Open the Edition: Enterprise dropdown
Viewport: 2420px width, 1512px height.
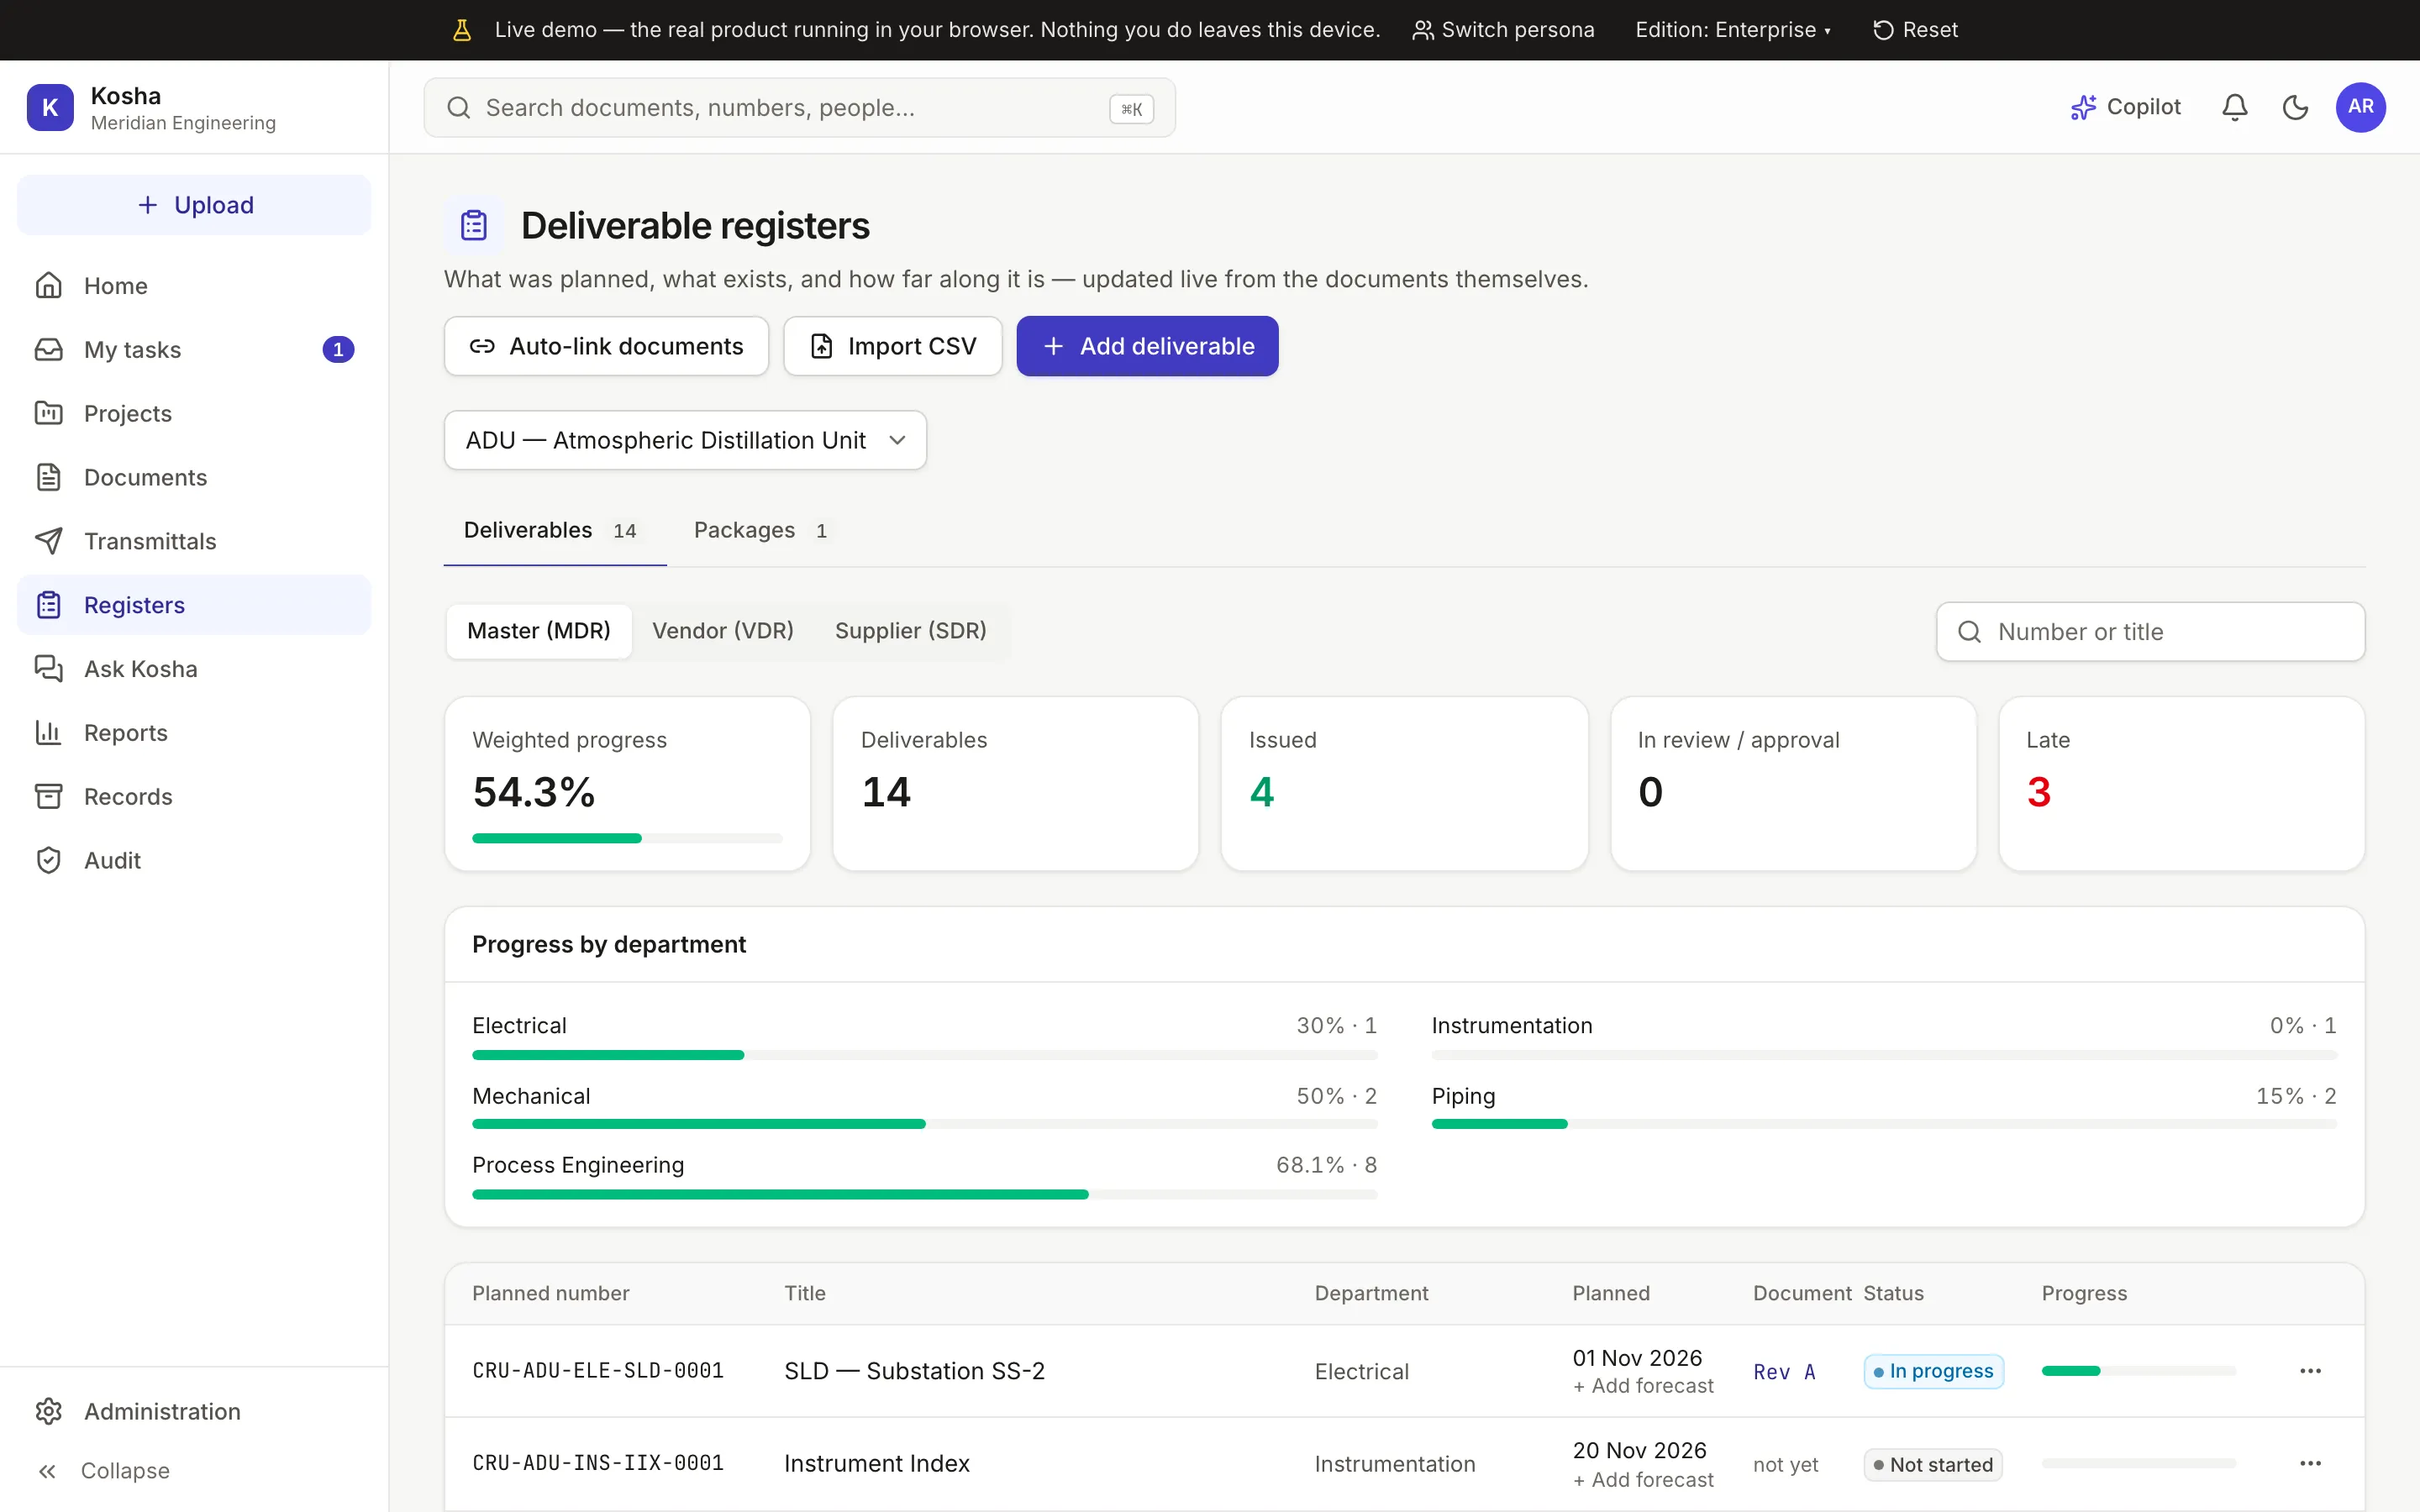1733,30
